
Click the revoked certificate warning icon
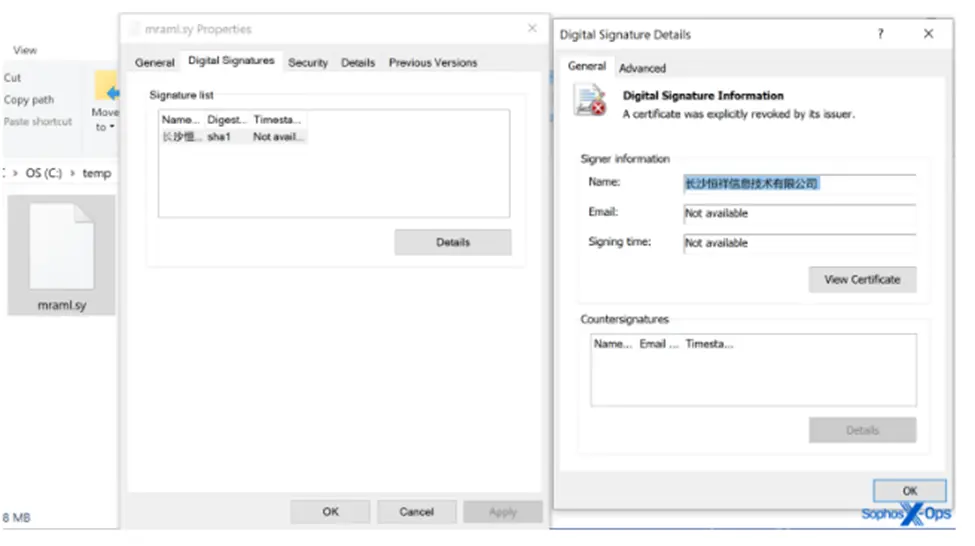pyautogui.click(x=590, y=101)
